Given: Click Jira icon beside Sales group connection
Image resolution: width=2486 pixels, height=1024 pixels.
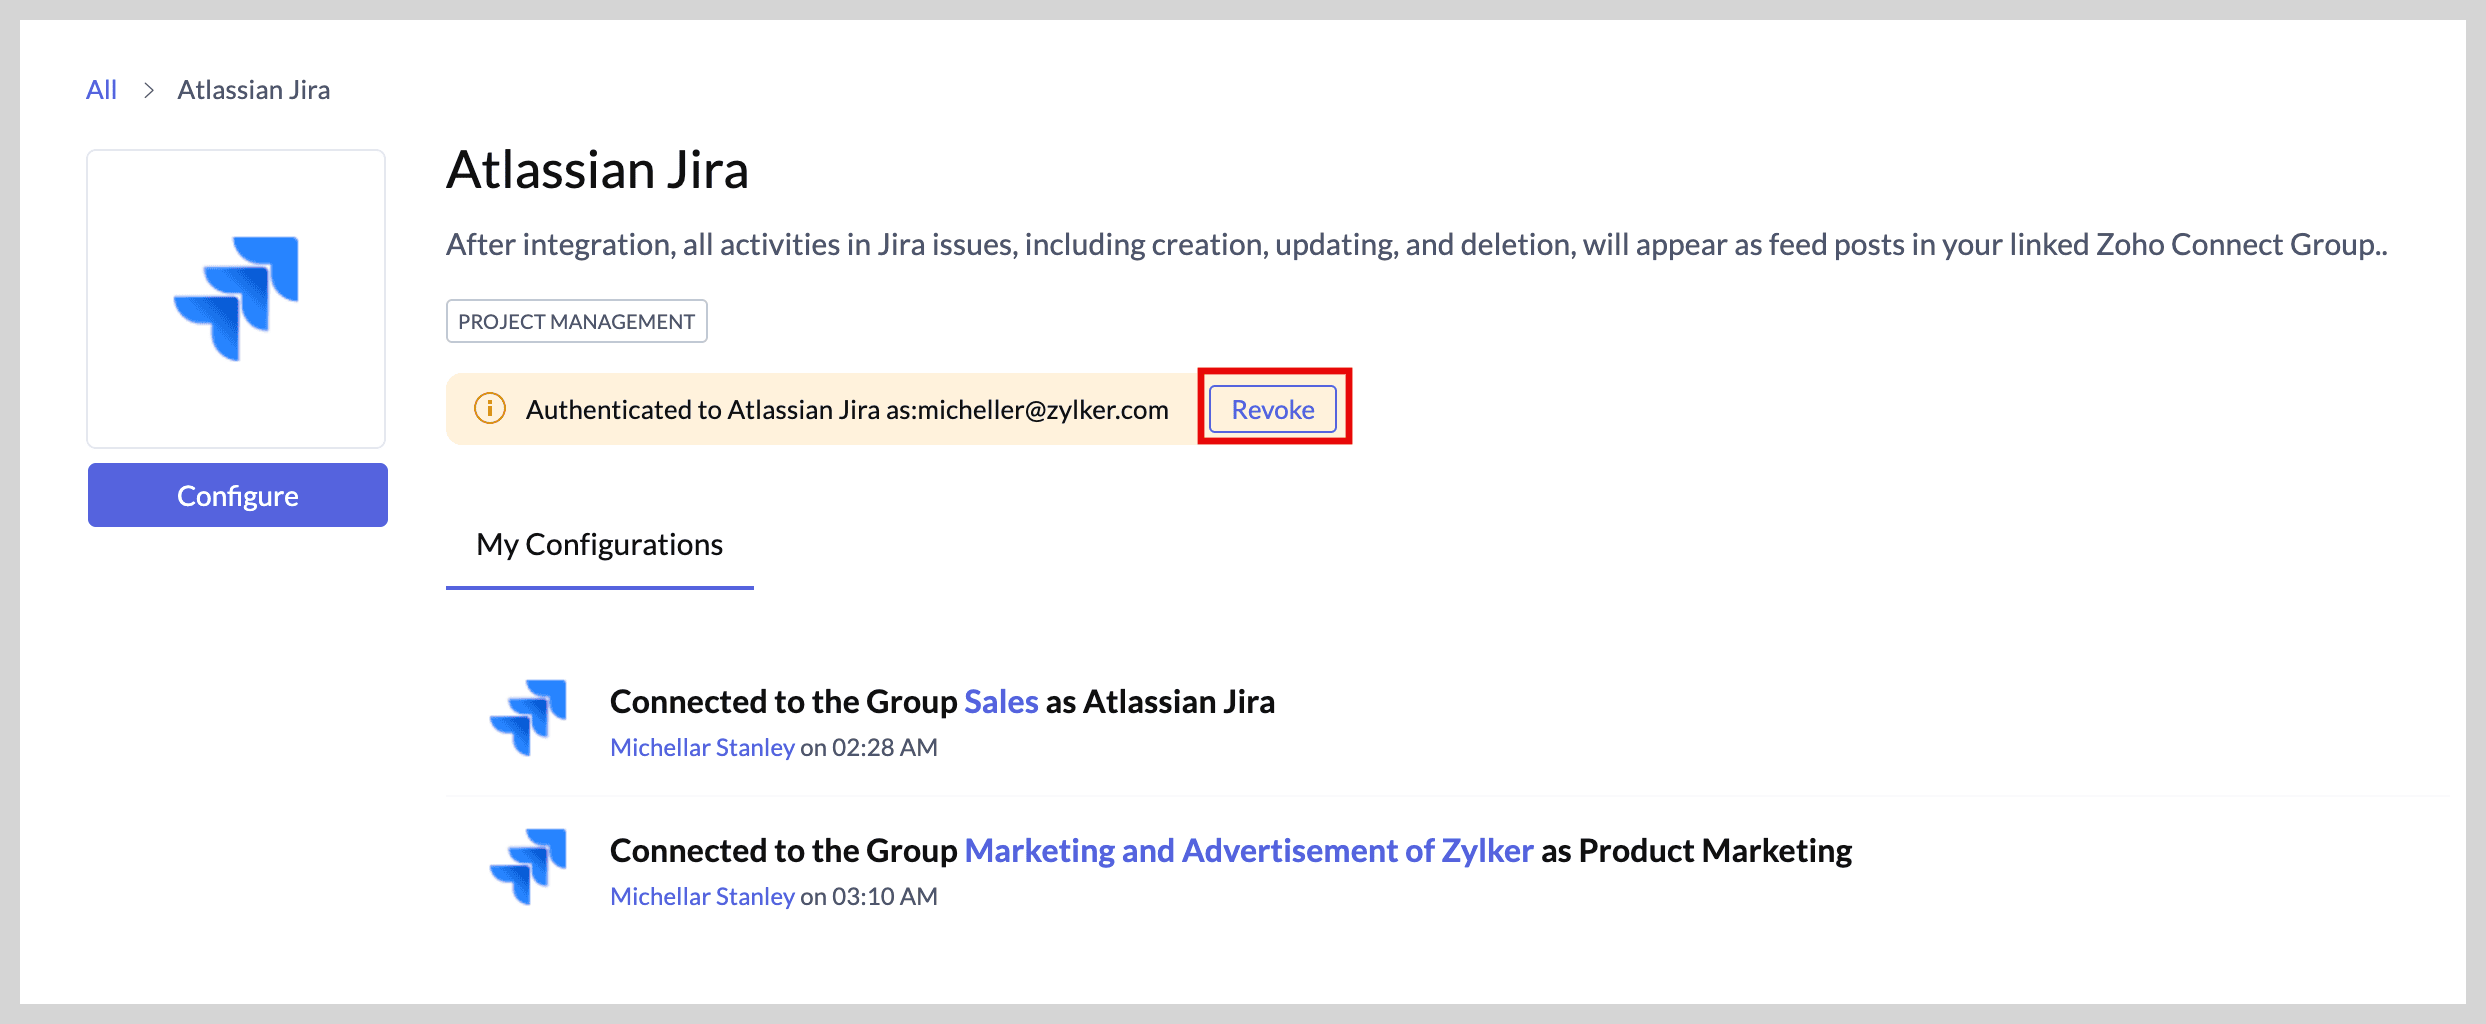Looking at the screenshot, I should (529, 717).
